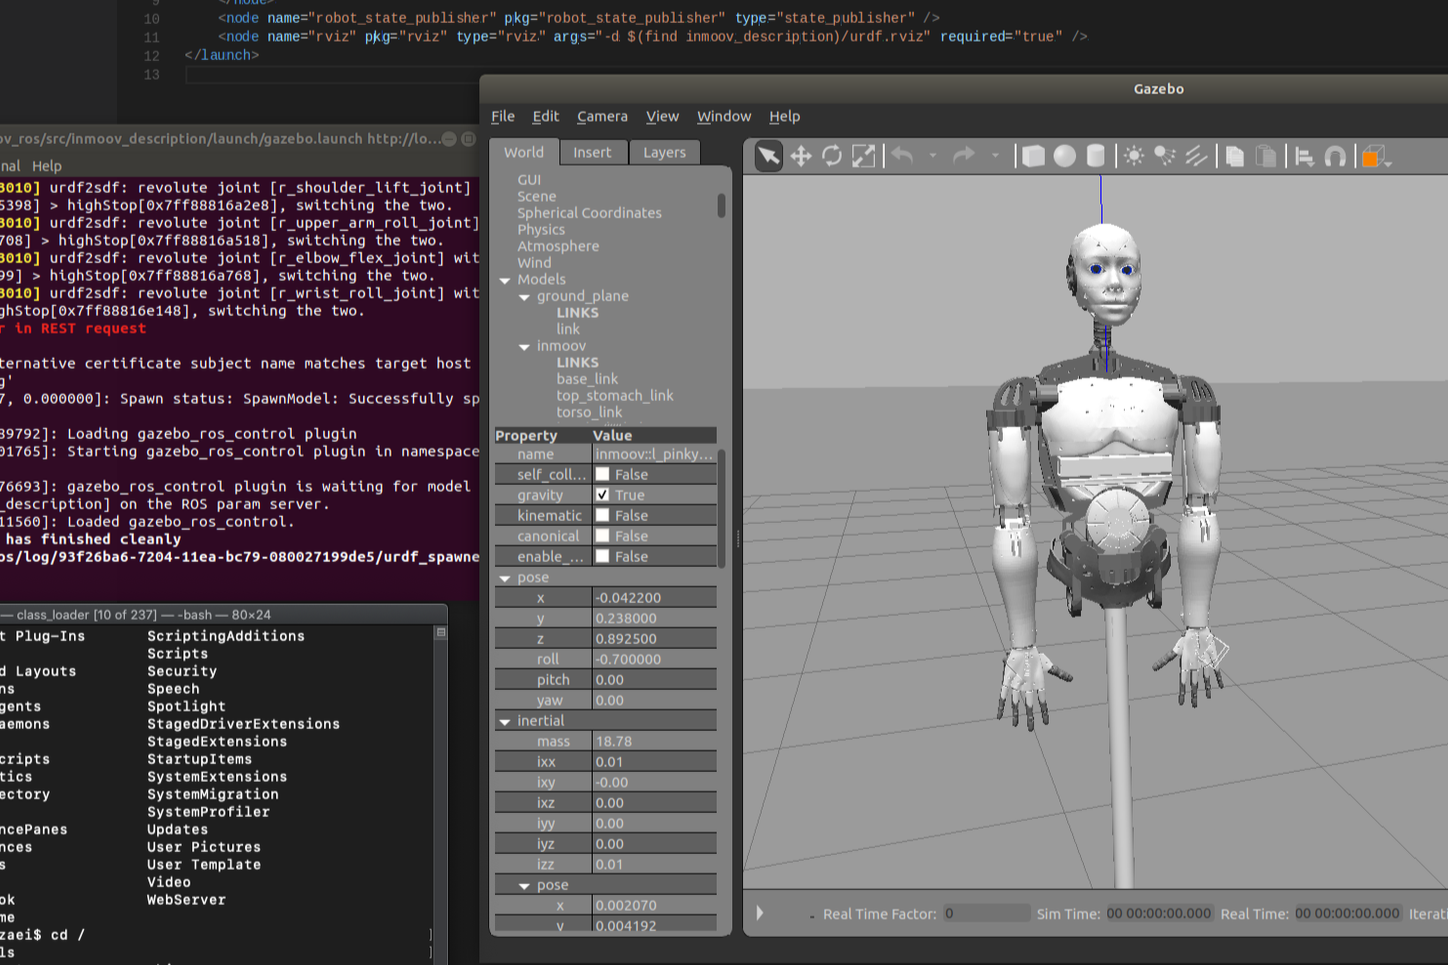Screen dimensions: 1448x965
Task: Collapse the link pose property group
Action: (x=505, y=578)
